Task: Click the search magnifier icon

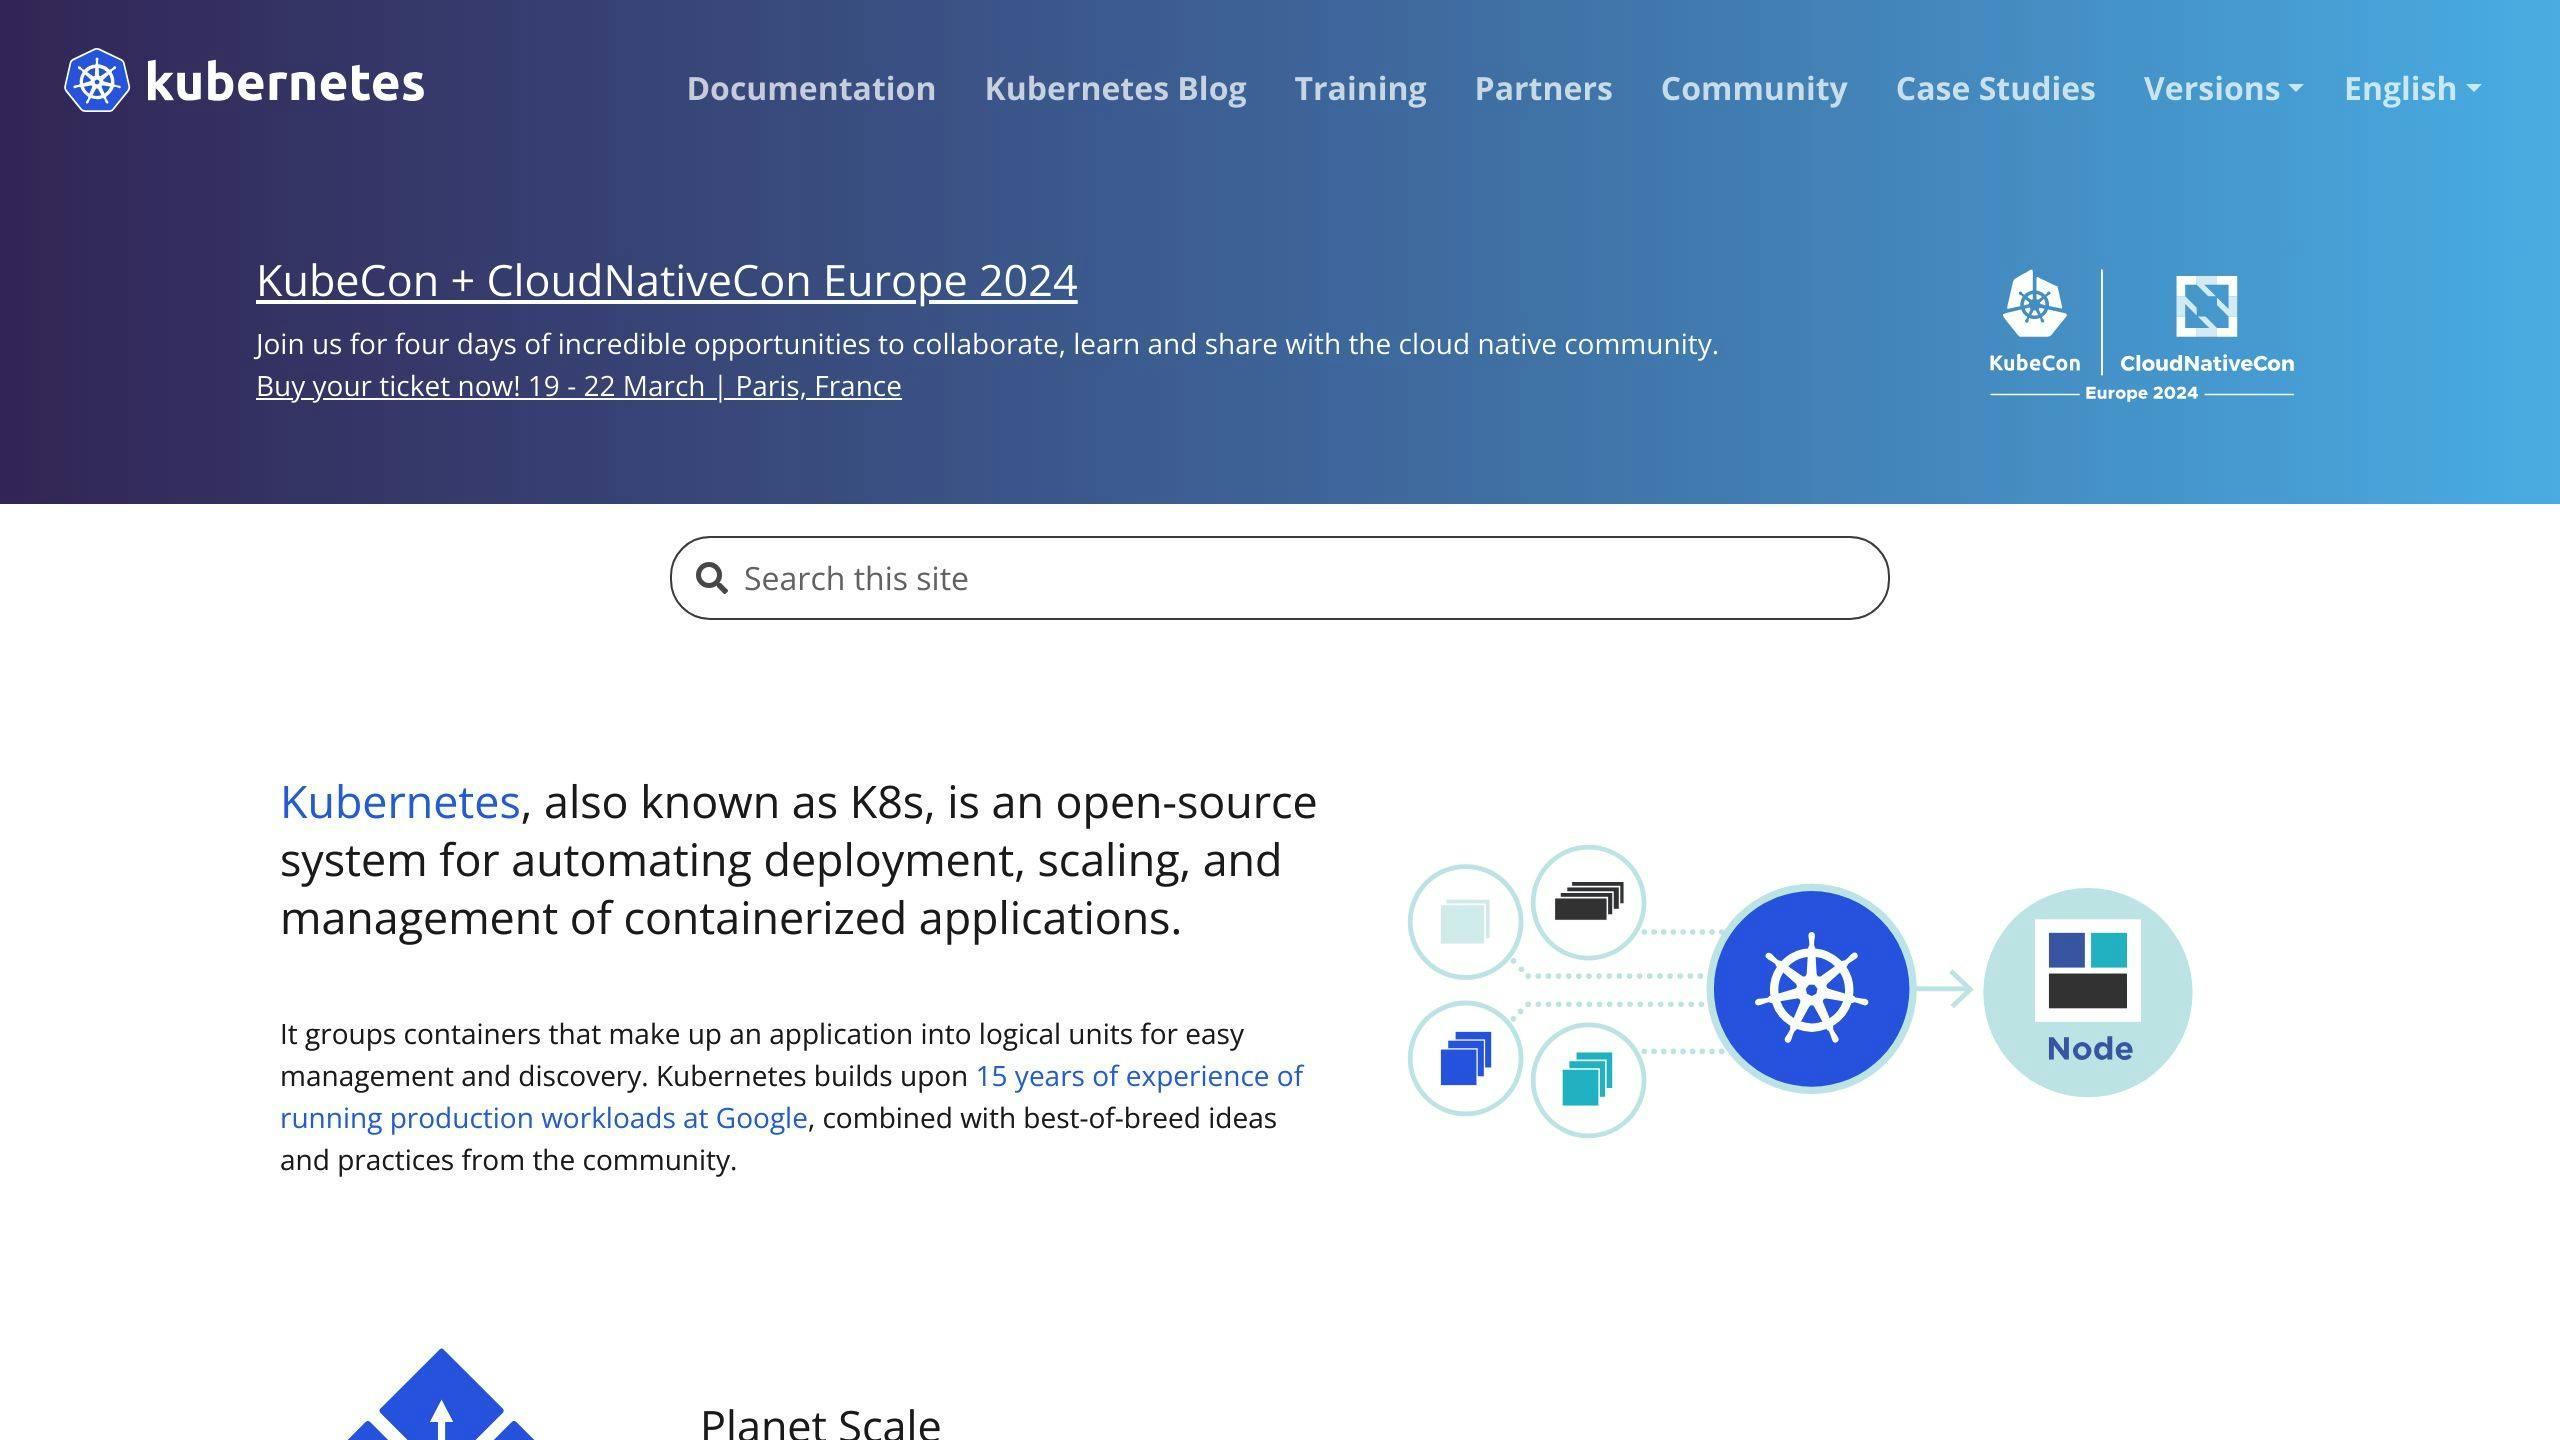Action: click(712, 578)
